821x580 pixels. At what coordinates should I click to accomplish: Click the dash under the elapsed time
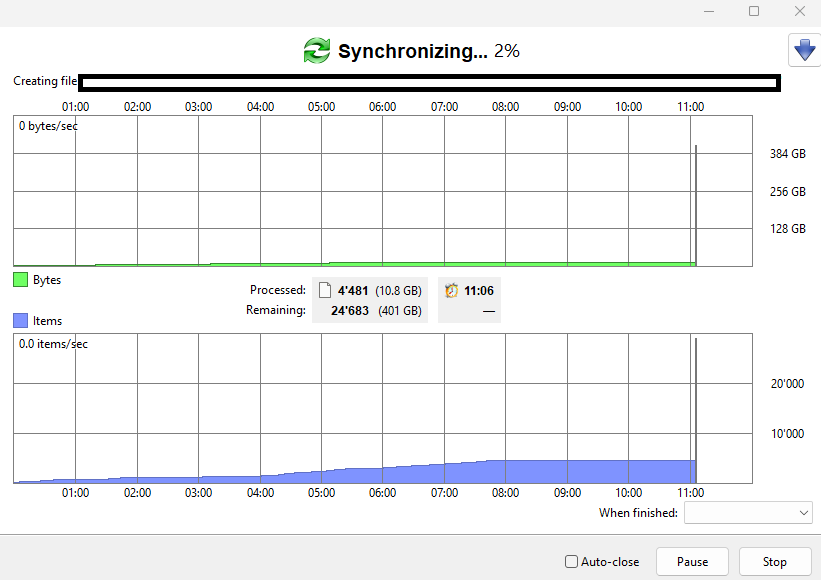(489, 311)
